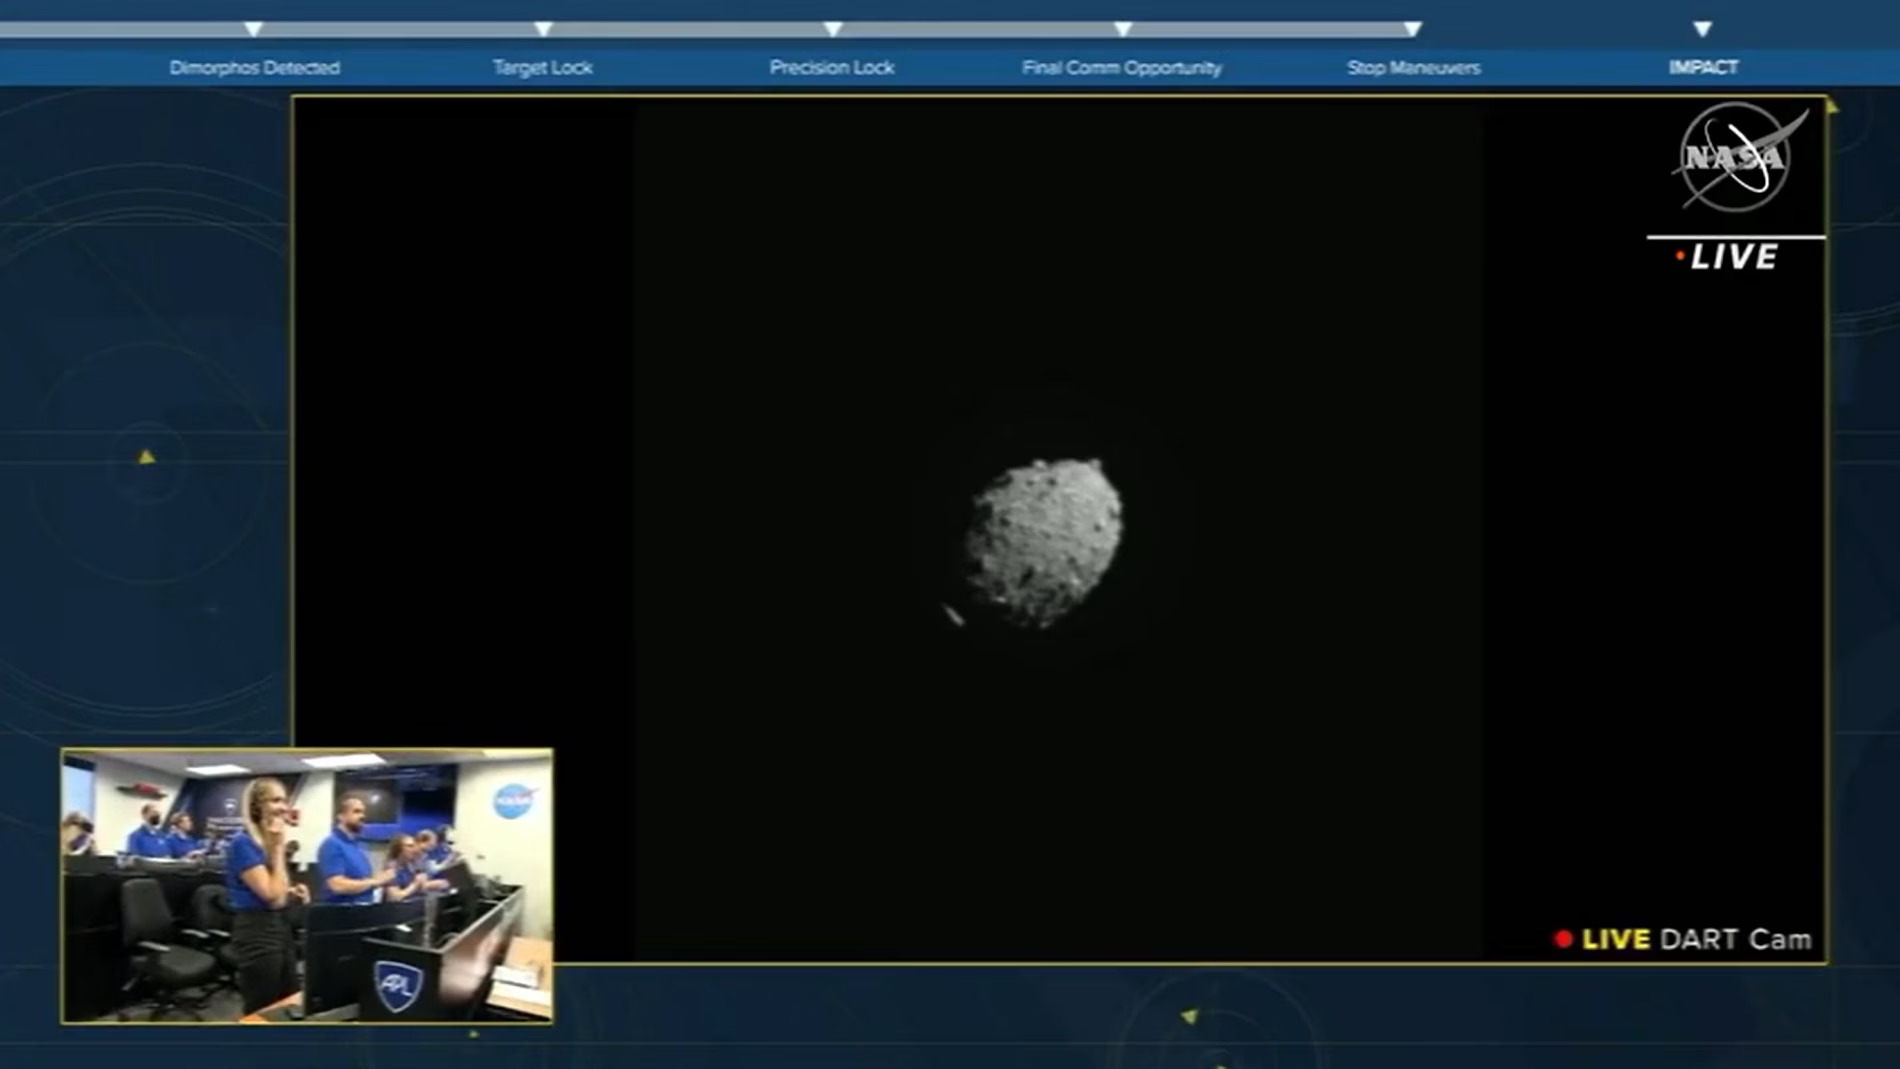Click the IMPACT milestone label

tap(1703, 67)
